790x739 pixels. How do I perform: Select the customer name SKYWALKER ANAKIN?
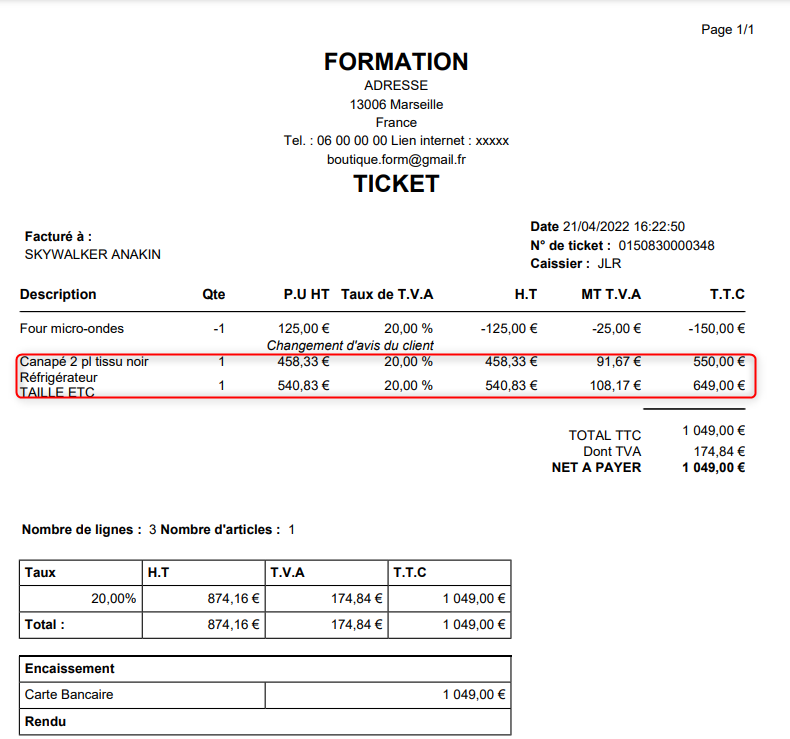[92, 254]
